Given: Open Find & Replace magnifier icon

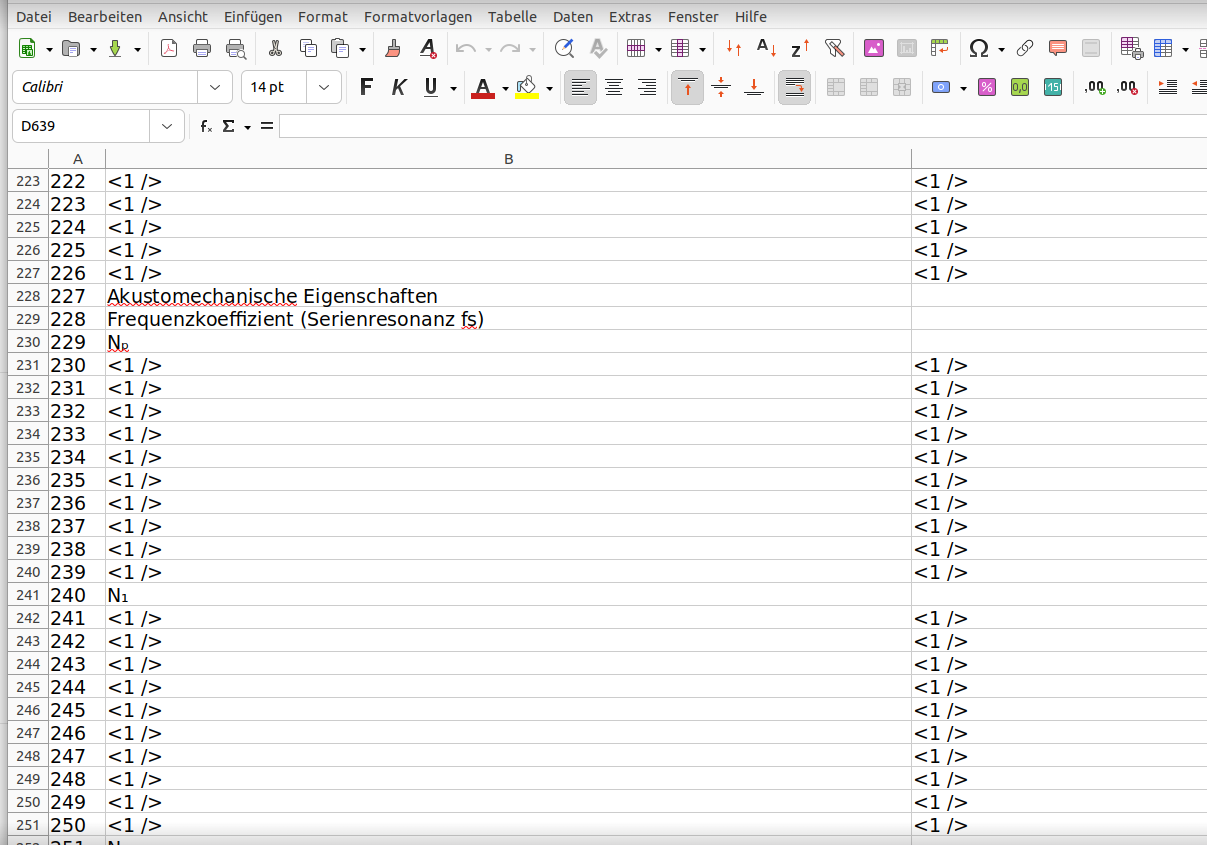Looking at the screenshot, I should coord(564,48).
